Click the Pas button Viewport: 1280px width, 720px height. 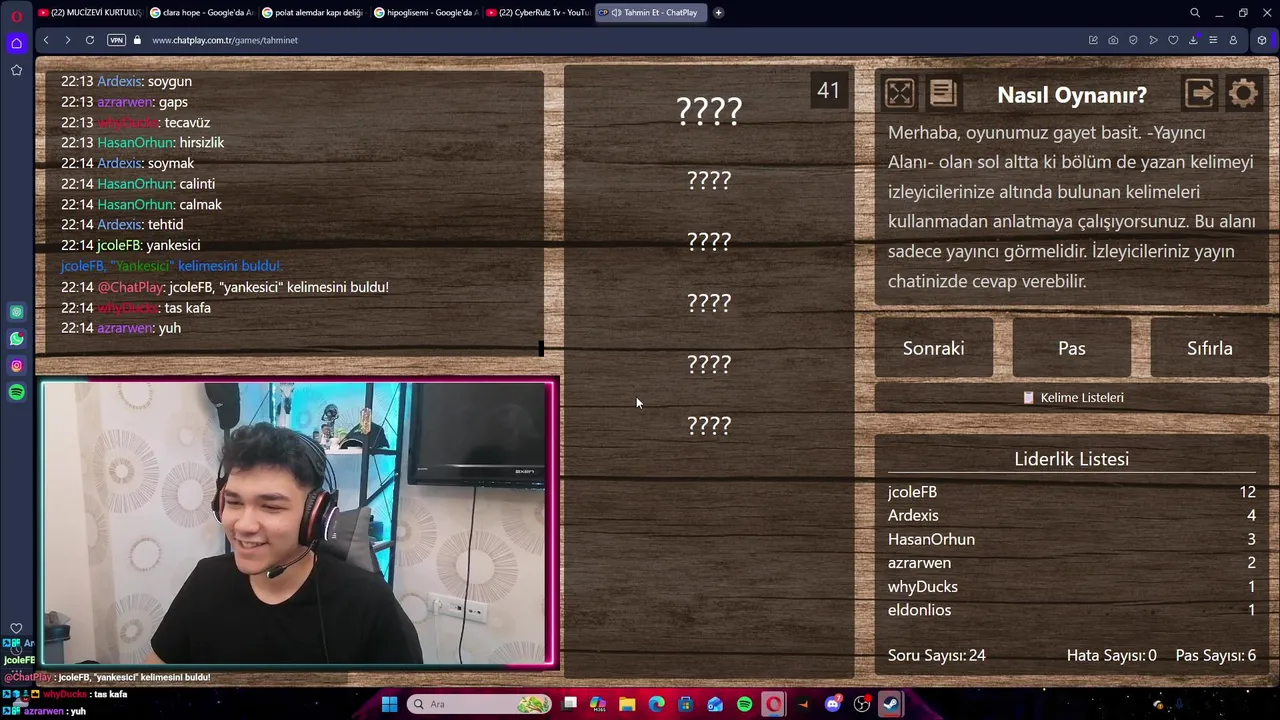point(1072,348)
